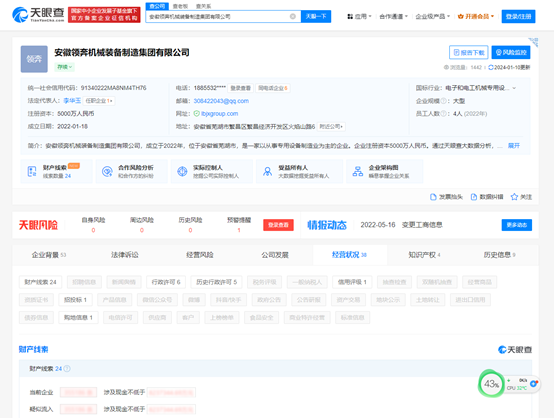Open the lbjxgroup.com website link
The image size is (554, 418).
pyautogui.click(x=219, y=113)
